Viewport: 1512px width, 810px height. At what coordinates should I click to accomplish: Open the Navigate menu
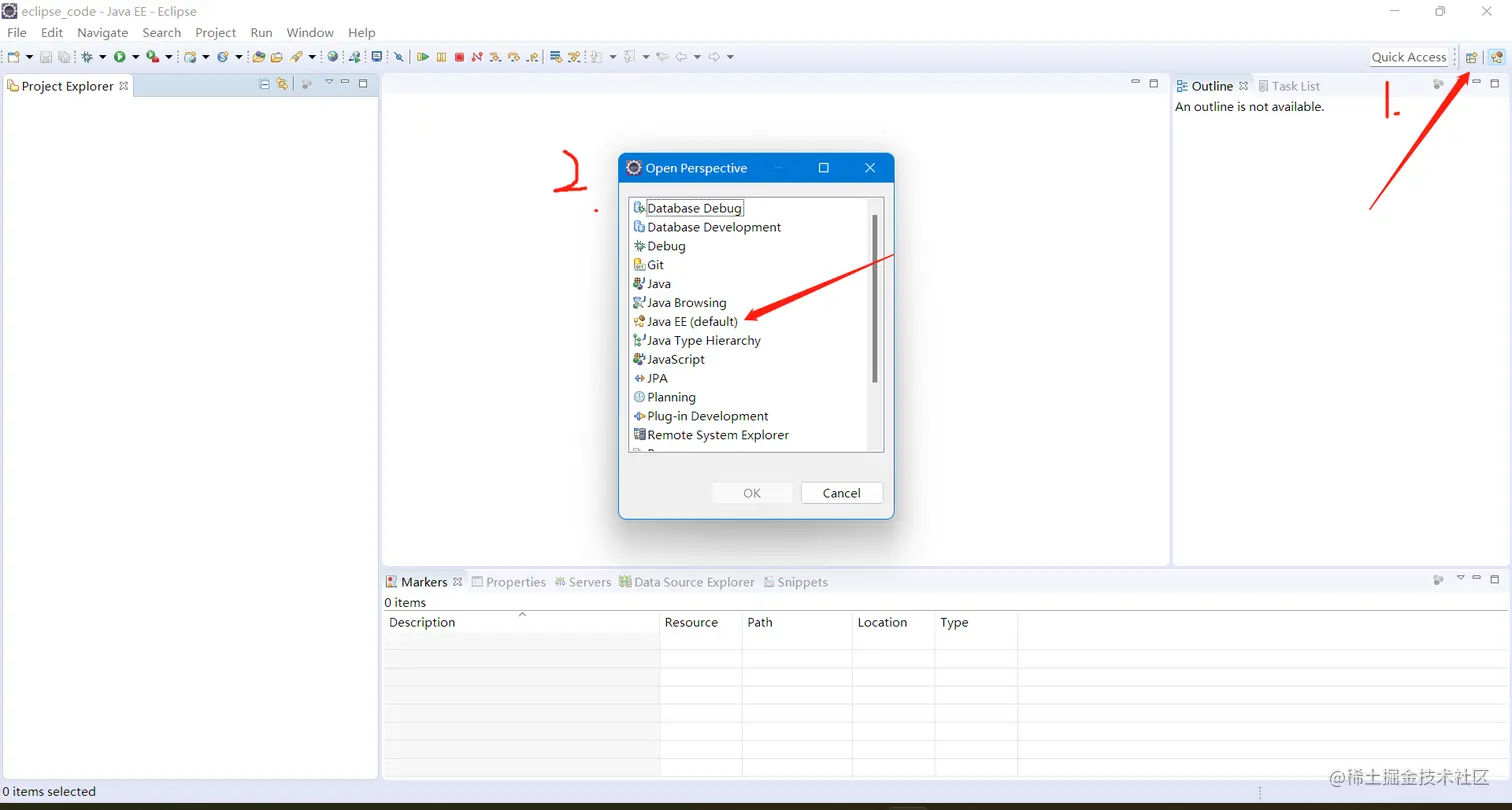pos(103,33)
